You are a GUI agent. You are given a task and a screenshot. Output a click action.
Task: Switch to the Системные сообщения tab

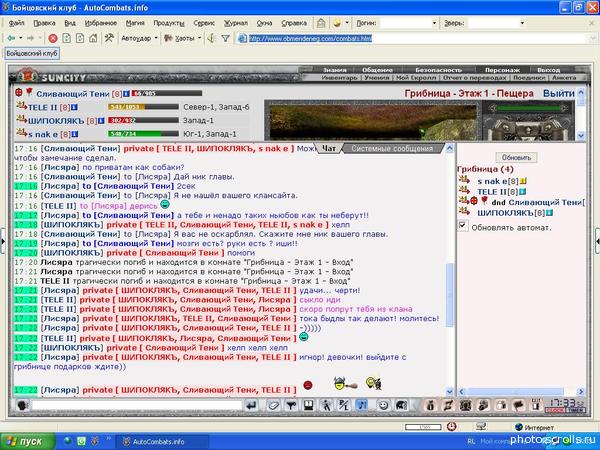392,148
